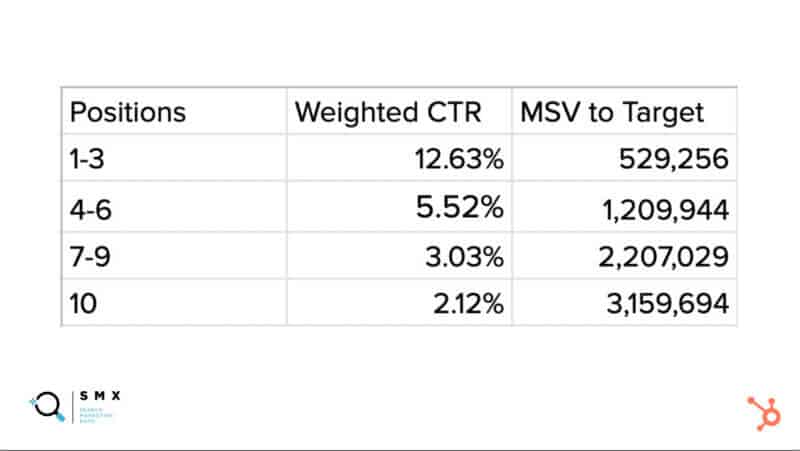Click the SMX logo text
800x451 pixels.
coord(100,396)
